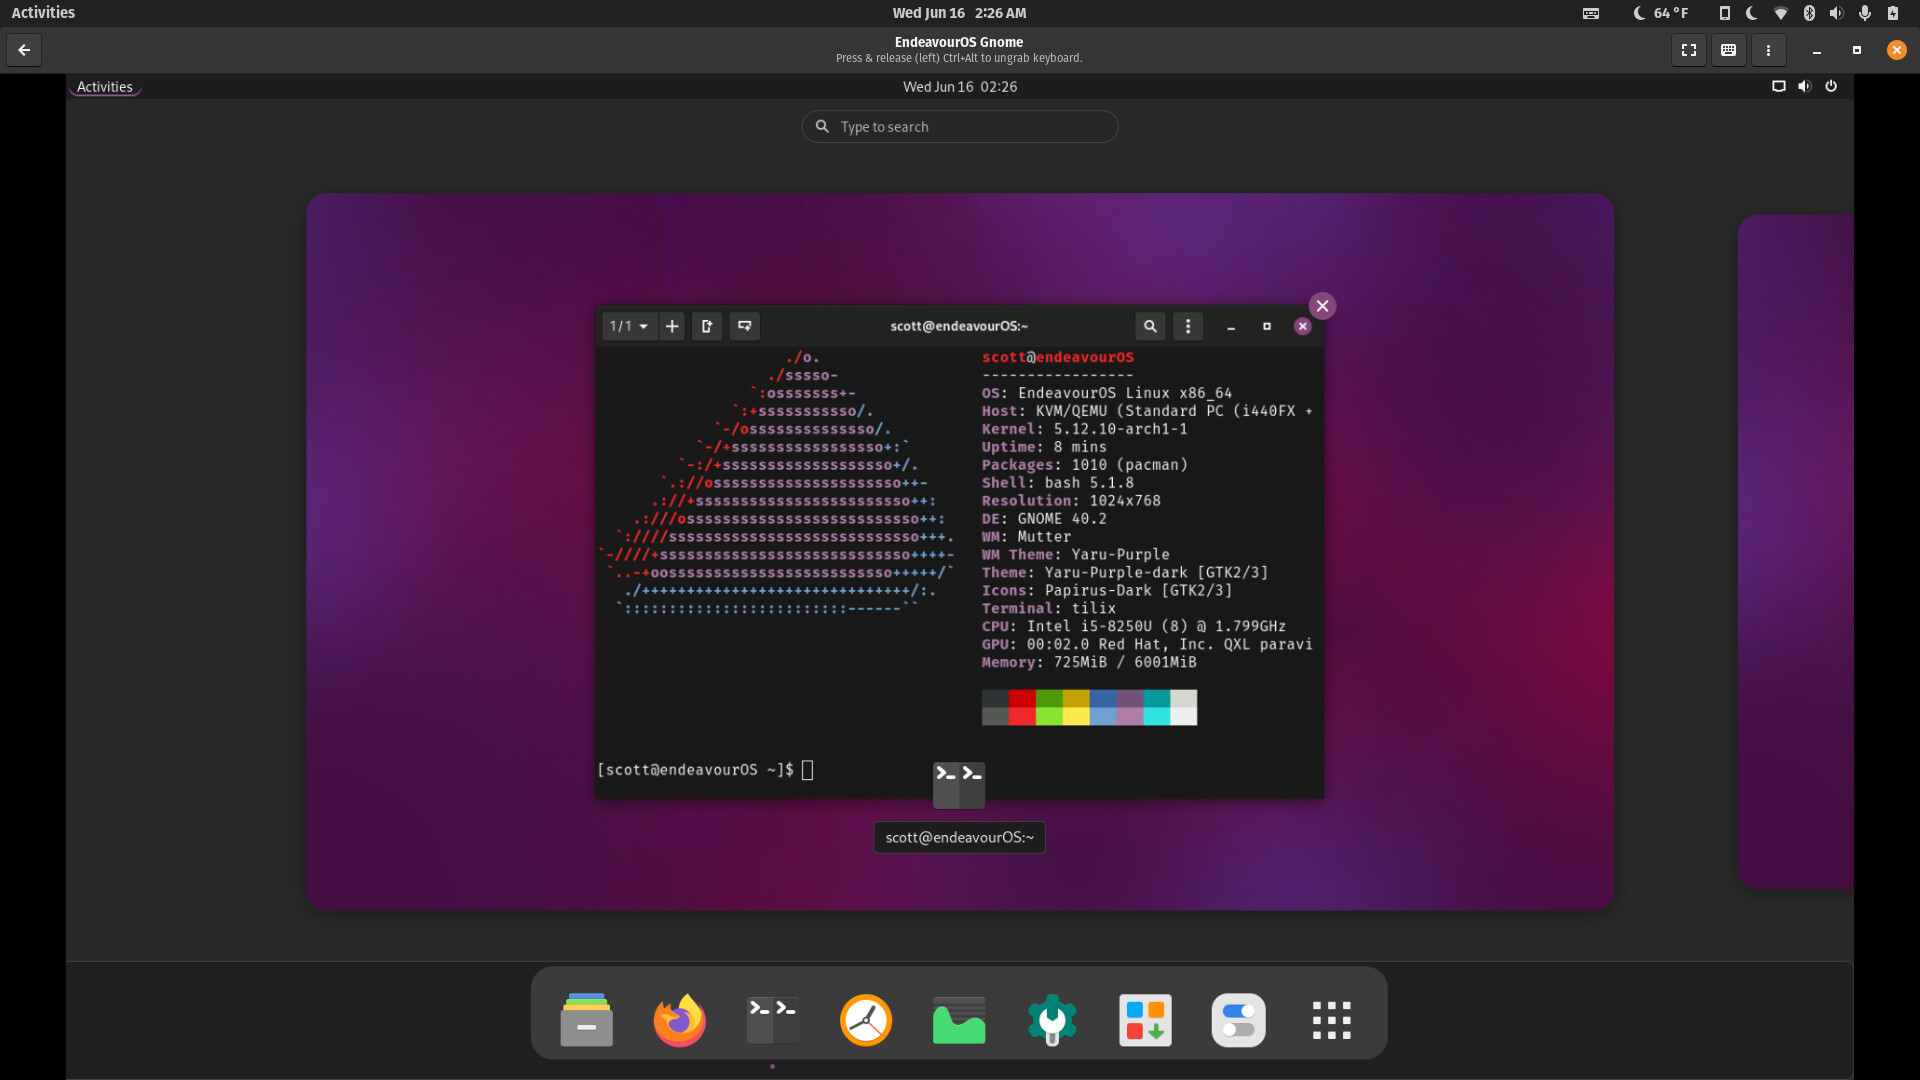Click the scott@endeavourOS:~ window caption label
The height and width of the screenshot is (1080, 1920).
click(960, 838)
